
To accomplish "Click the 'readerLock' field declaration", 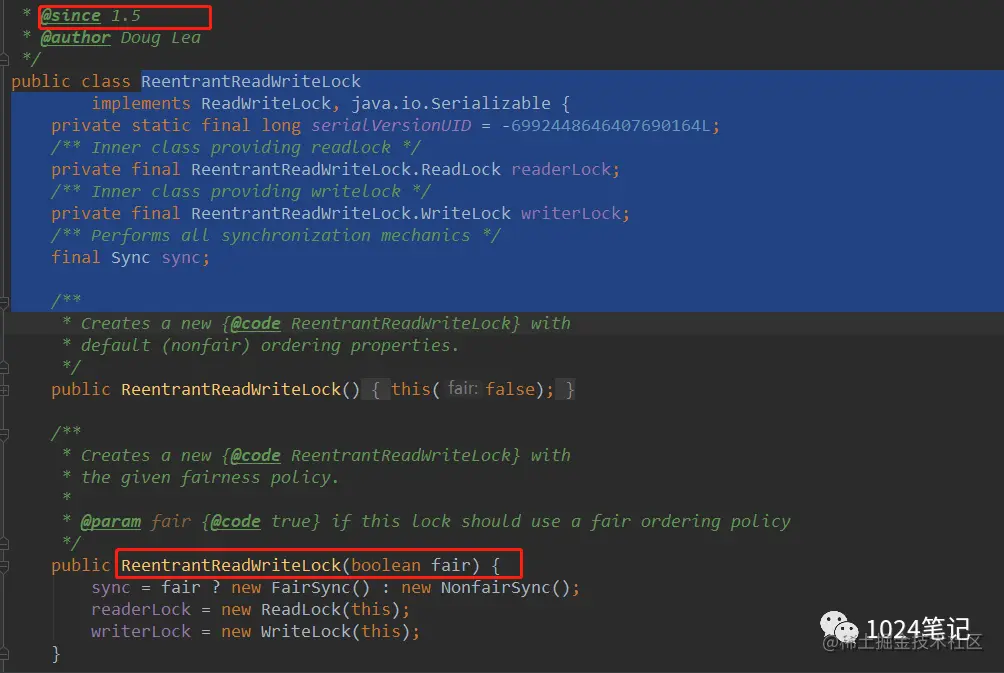I will coord(561,170).
